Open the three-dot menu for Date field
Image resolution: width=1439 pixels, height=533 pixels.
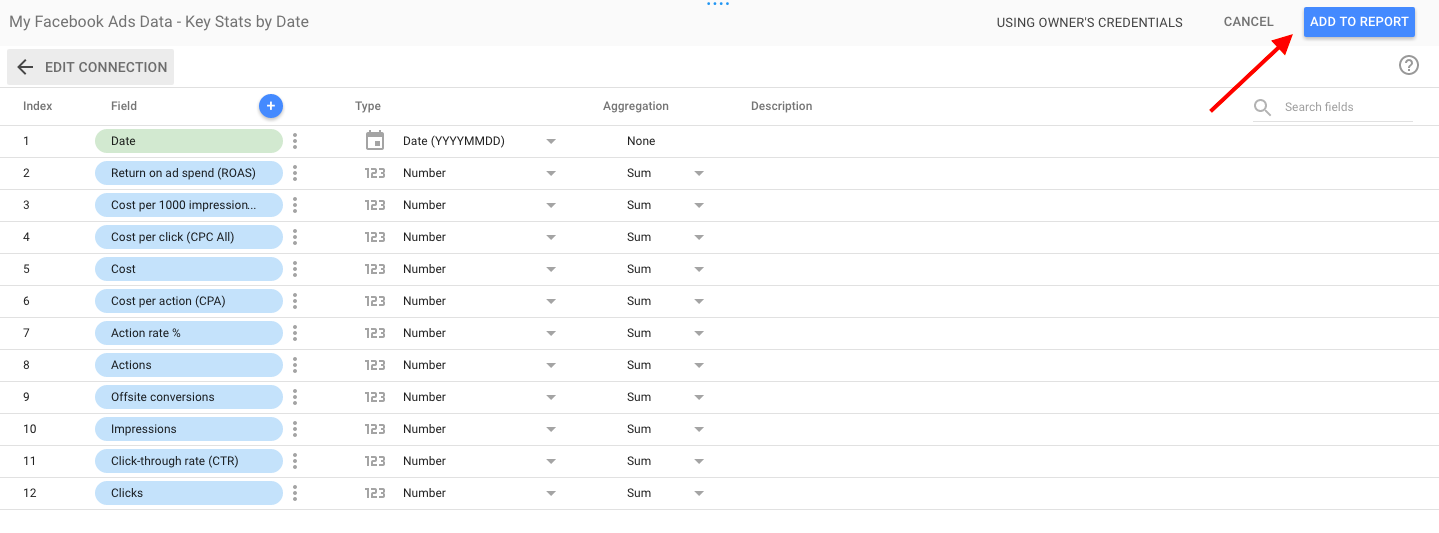point(295,141)
